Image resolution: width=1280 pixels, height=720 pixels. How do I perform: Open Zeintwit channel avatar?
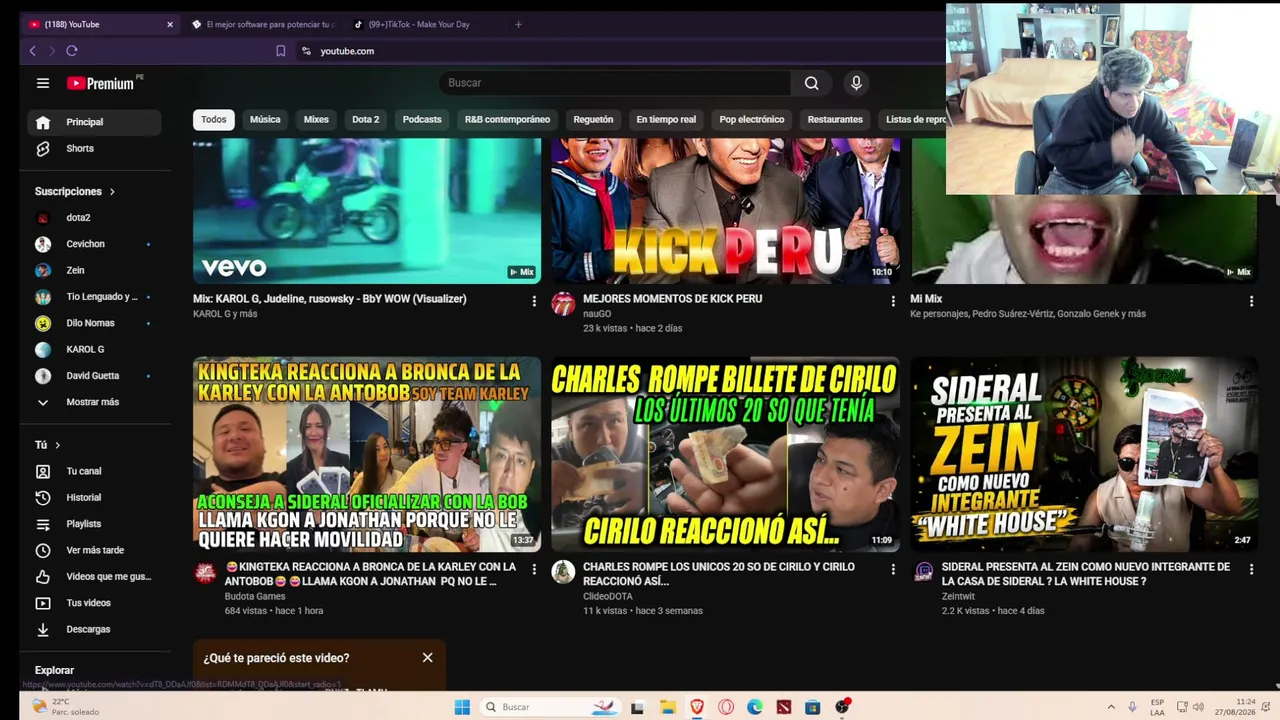[x=924, y=572]
